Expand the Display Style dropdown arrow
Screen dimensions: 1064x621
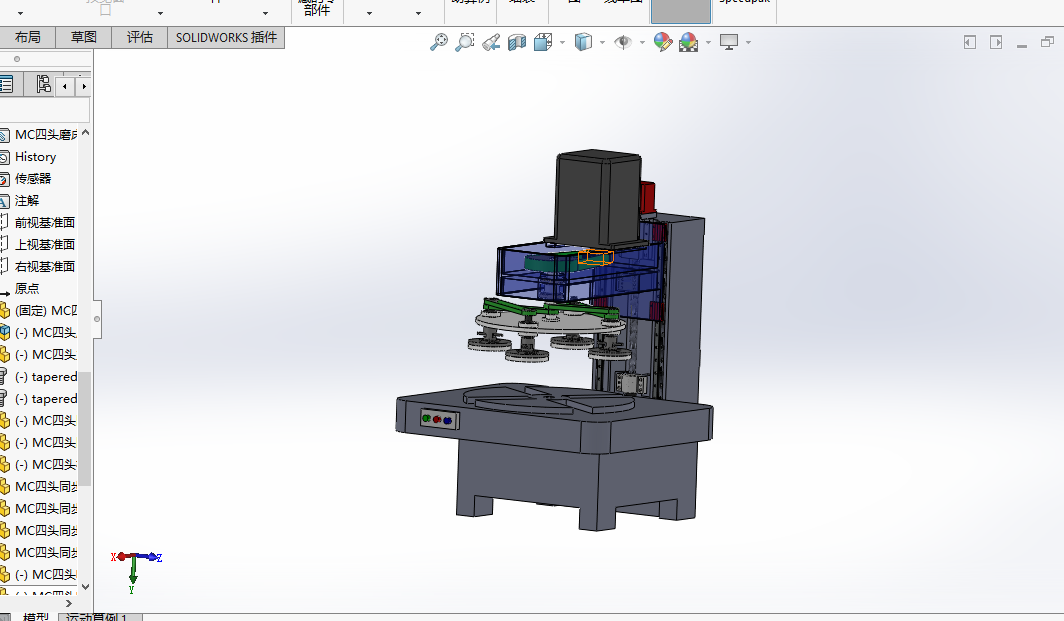pyautogui.click(x=602, y=43)
